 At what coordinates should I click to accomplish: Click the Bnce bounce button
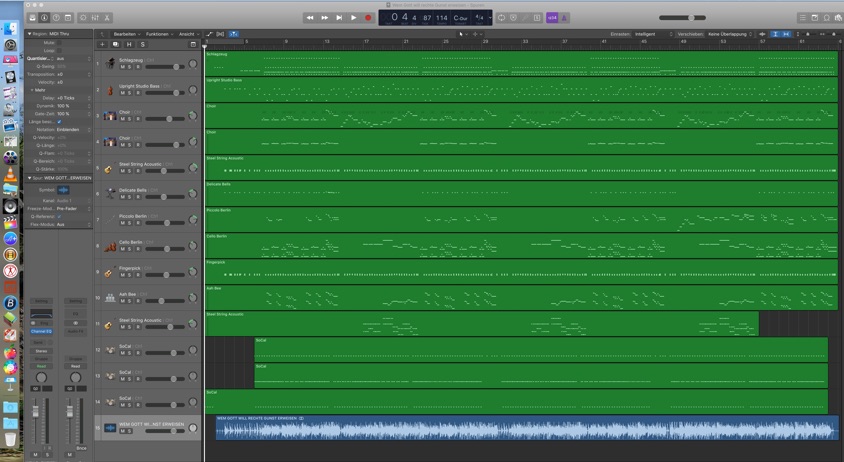pos(81,448)
